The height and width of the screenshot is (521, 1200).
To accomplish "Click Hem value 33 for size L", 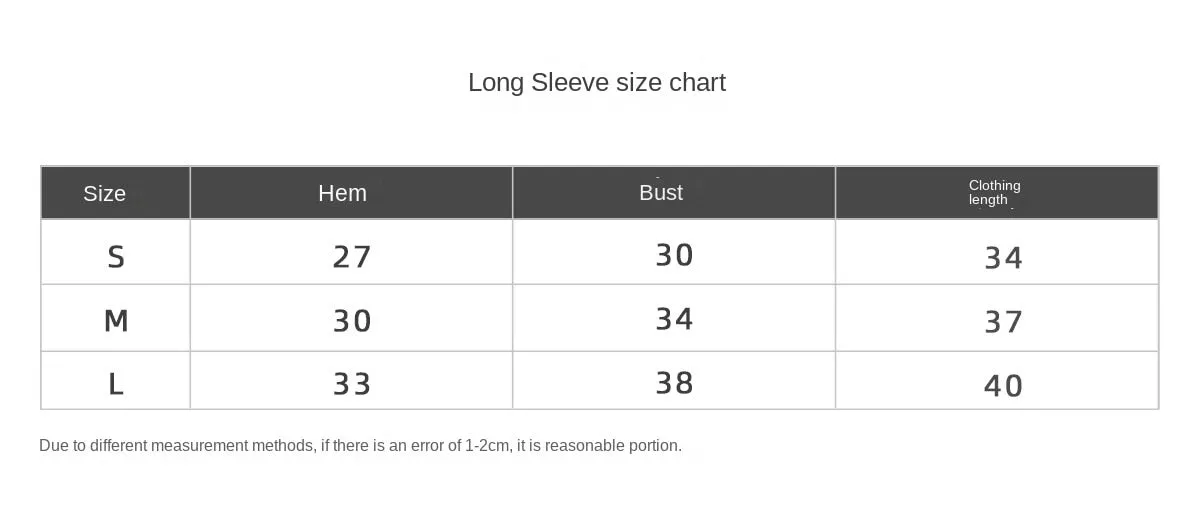I will pos(352,384).
